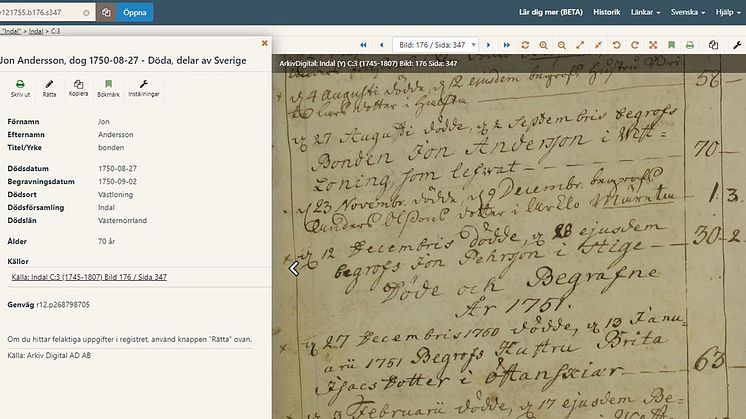The height and width of the screenshot is (419, 746).
Task: Rotate the image clockwise
Action: [634, 46]
